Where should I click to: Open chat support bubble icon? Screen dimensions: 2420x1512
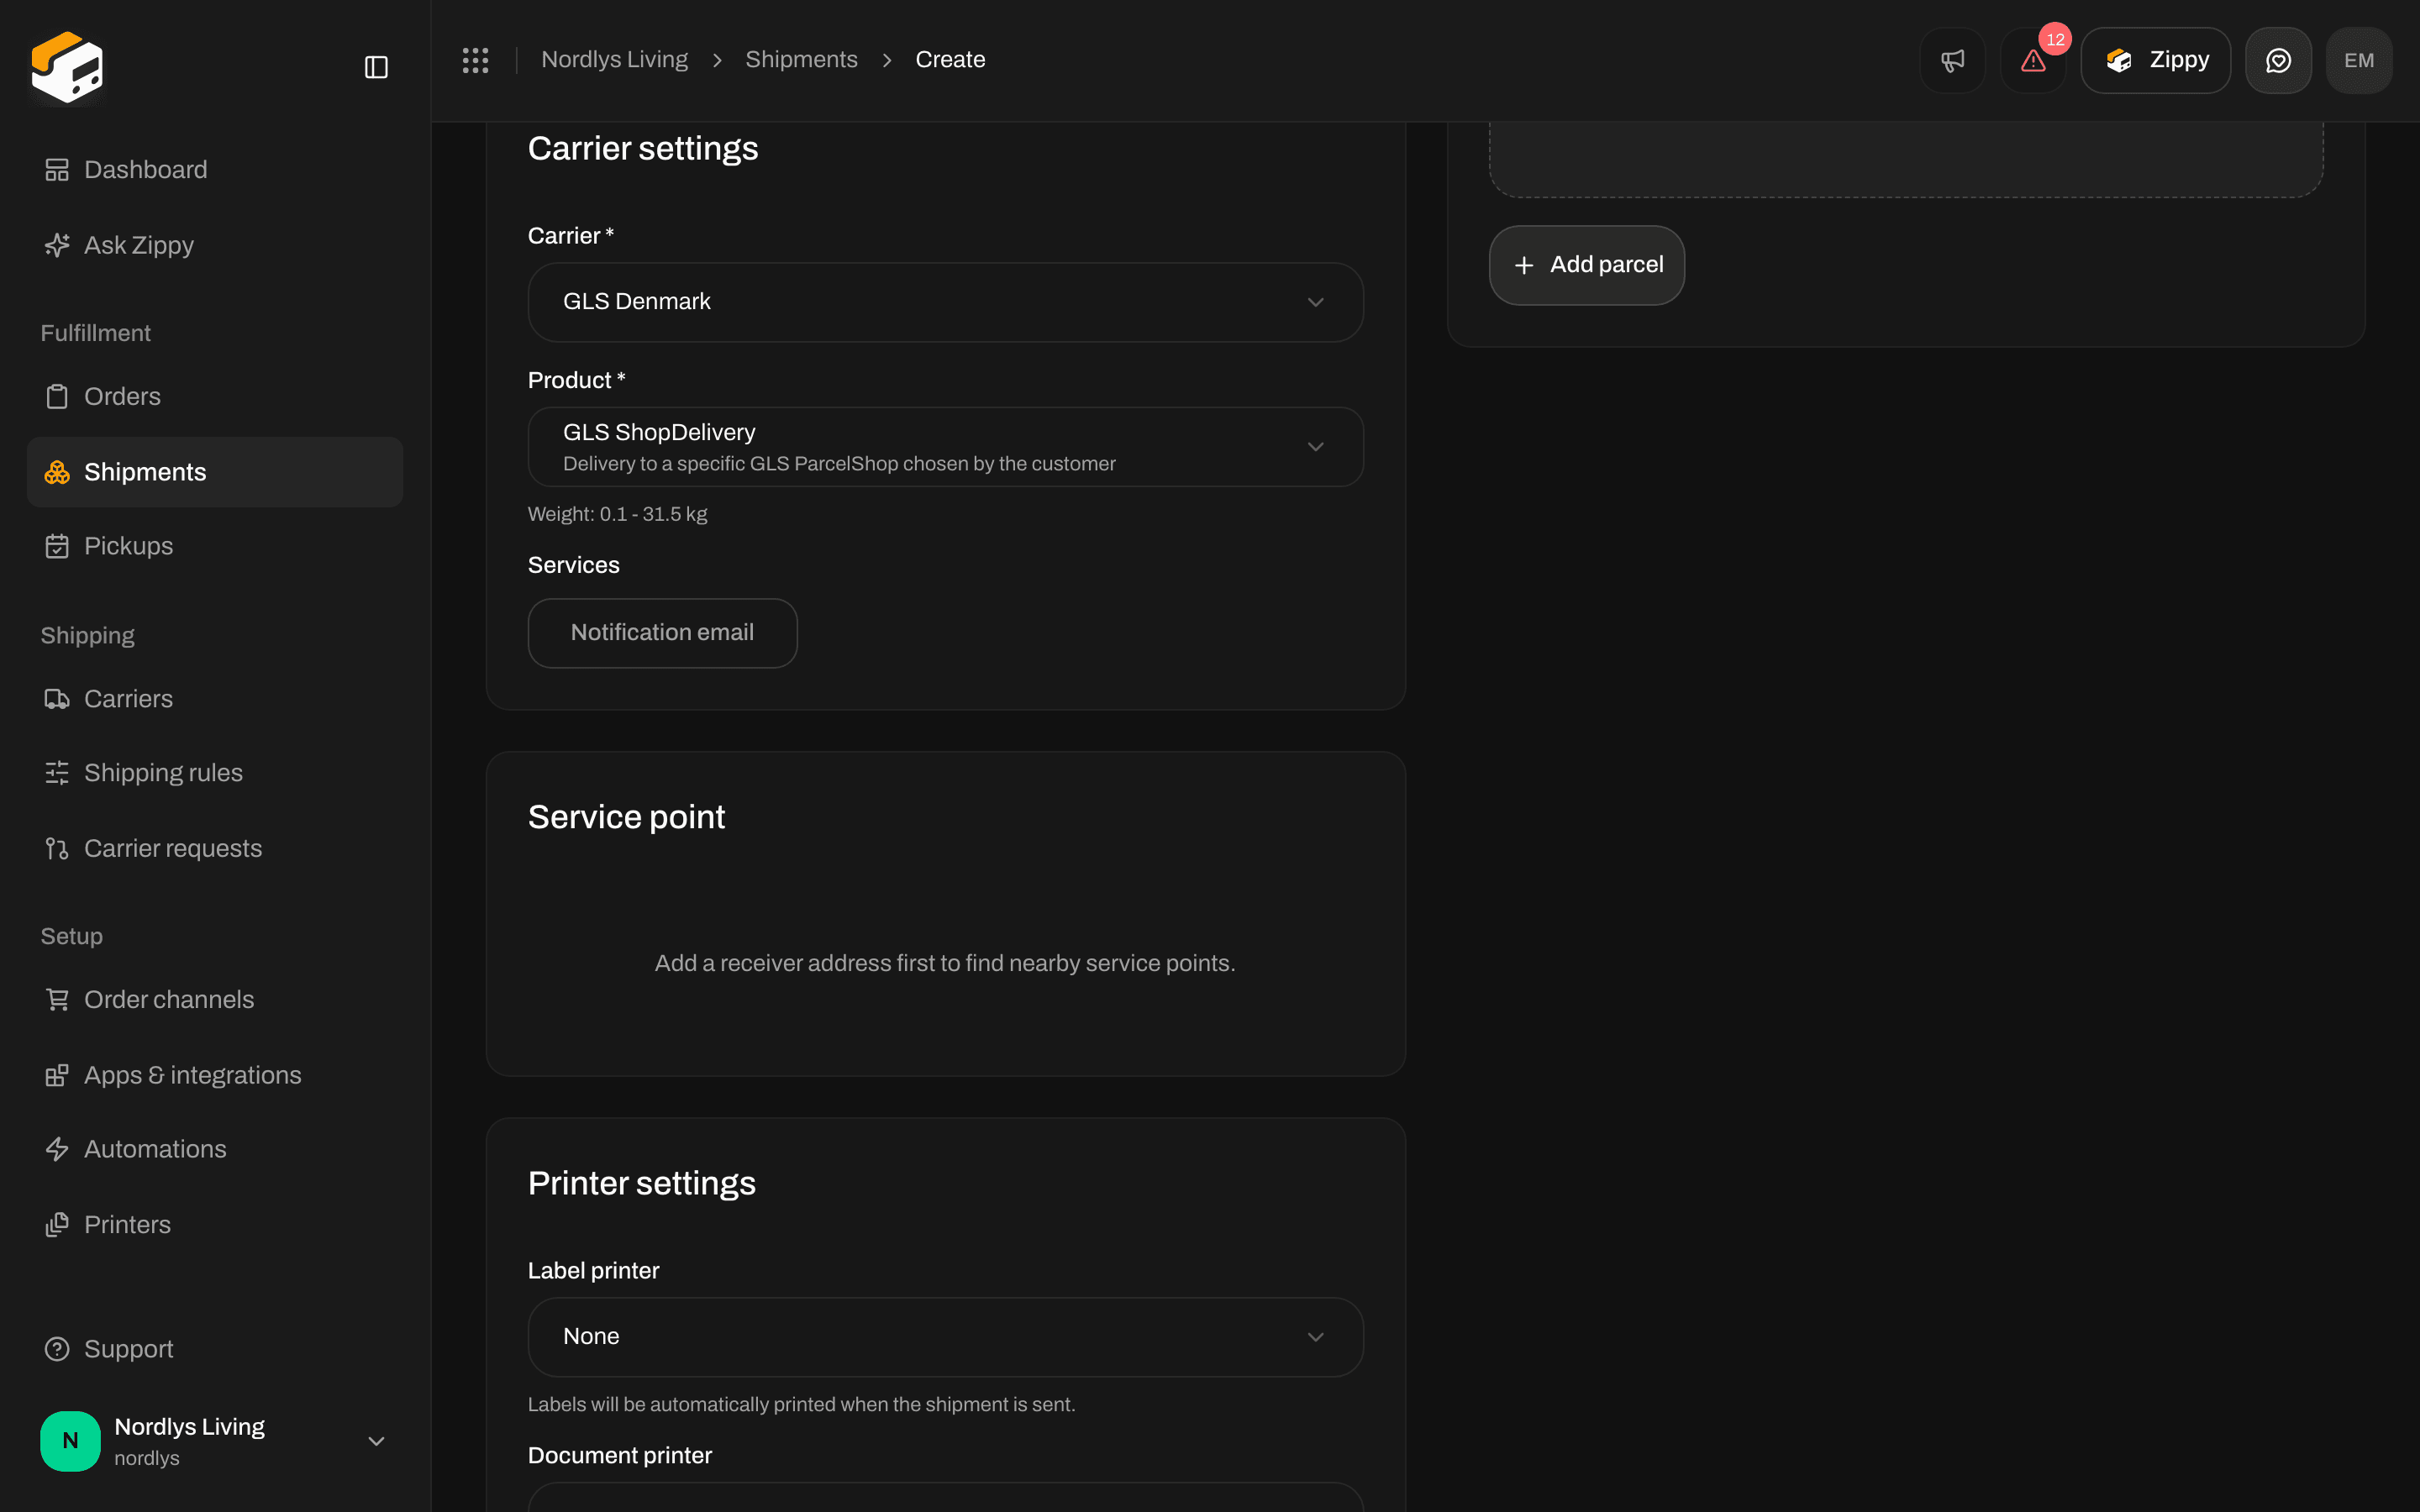coord(2278,61)
